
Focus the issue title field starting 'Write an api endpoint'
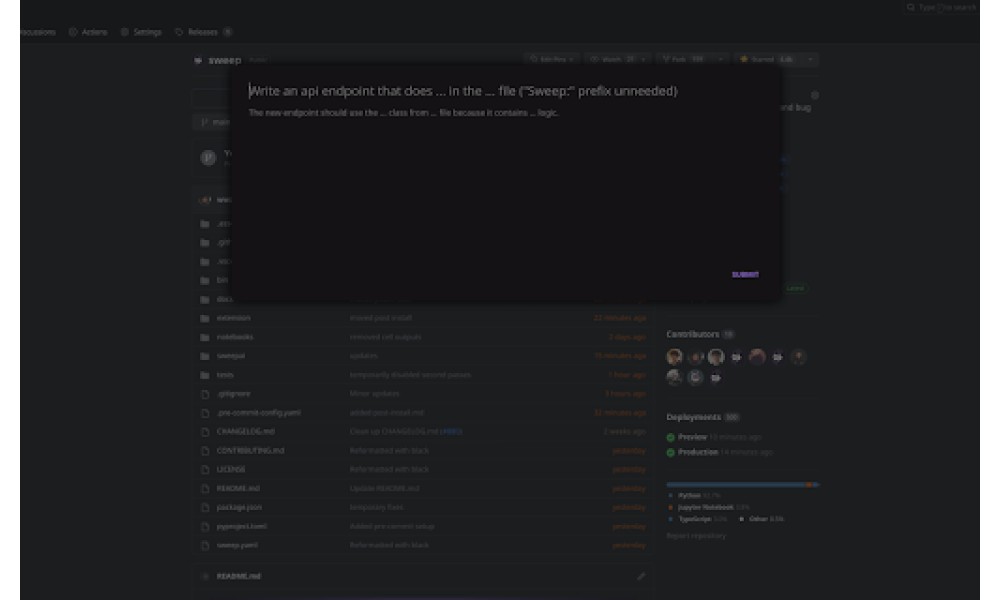(x=463, y=91)
